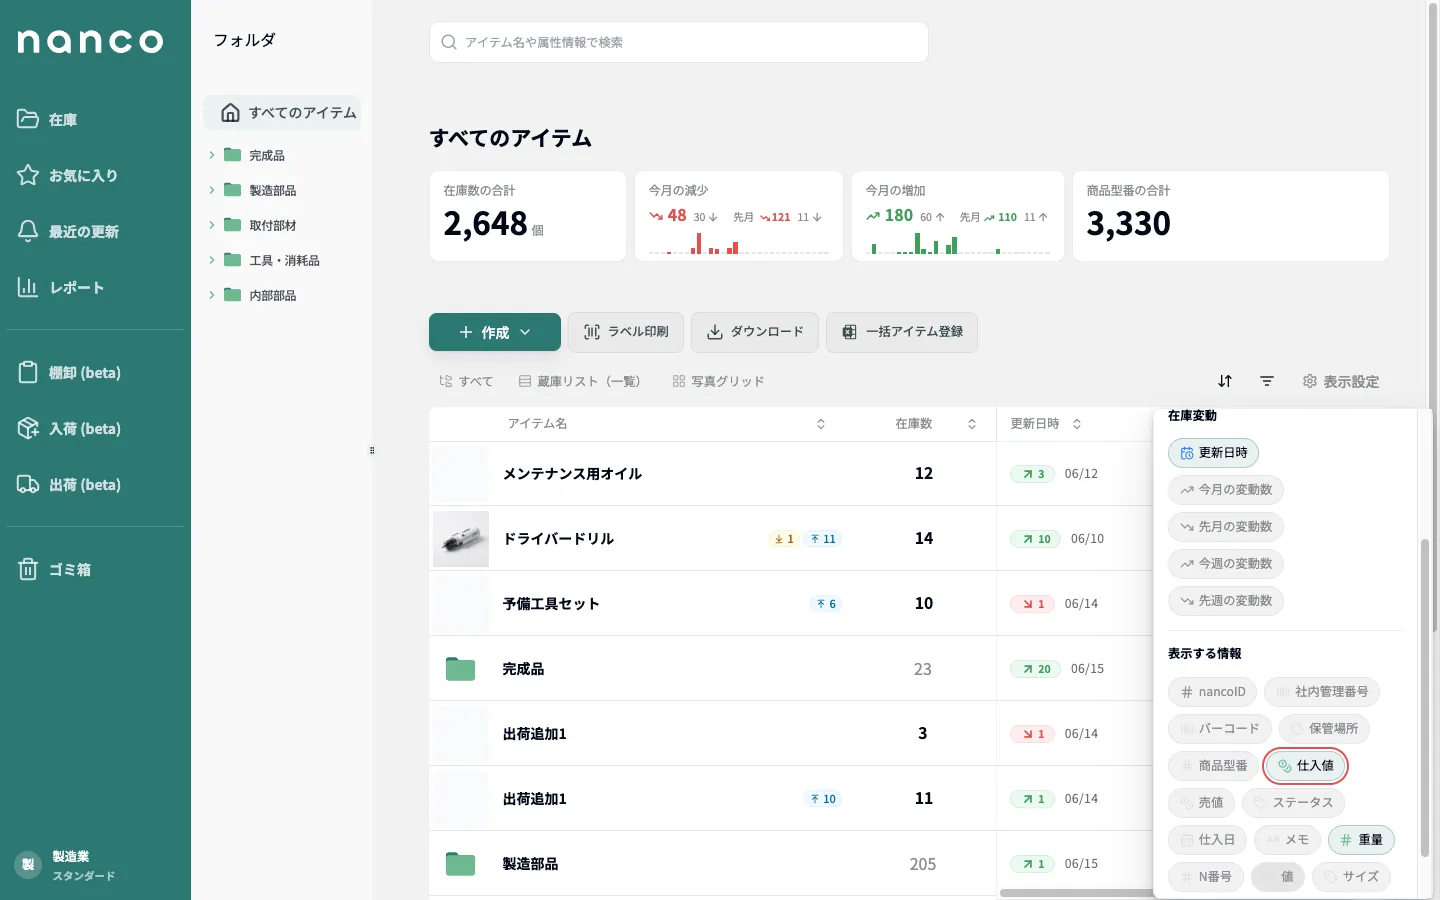Toggle 先月の変動数 chip
The width and height of the screenshot is (1440, 900).
click(1226, 527)
